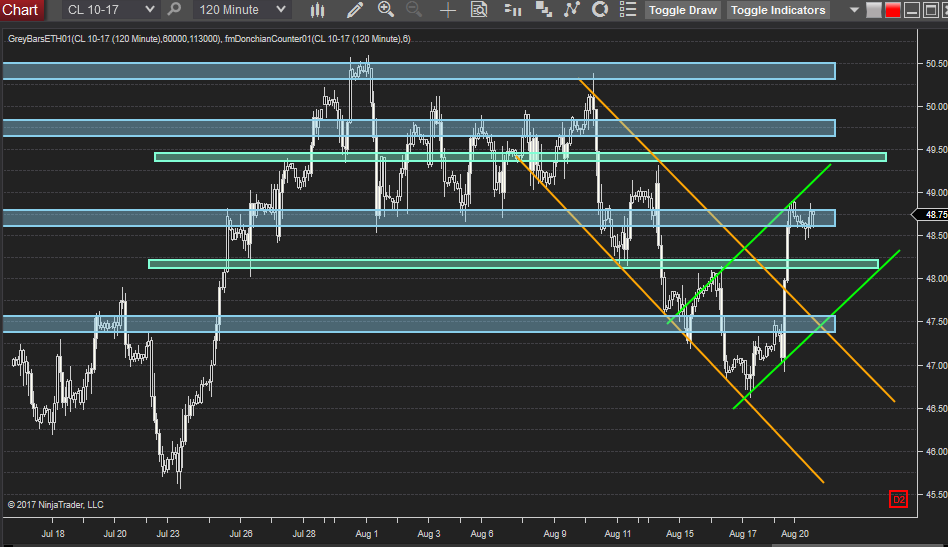Click the Jul 23 date label
This screenshot has height=547, width=948.
point(168,534)
